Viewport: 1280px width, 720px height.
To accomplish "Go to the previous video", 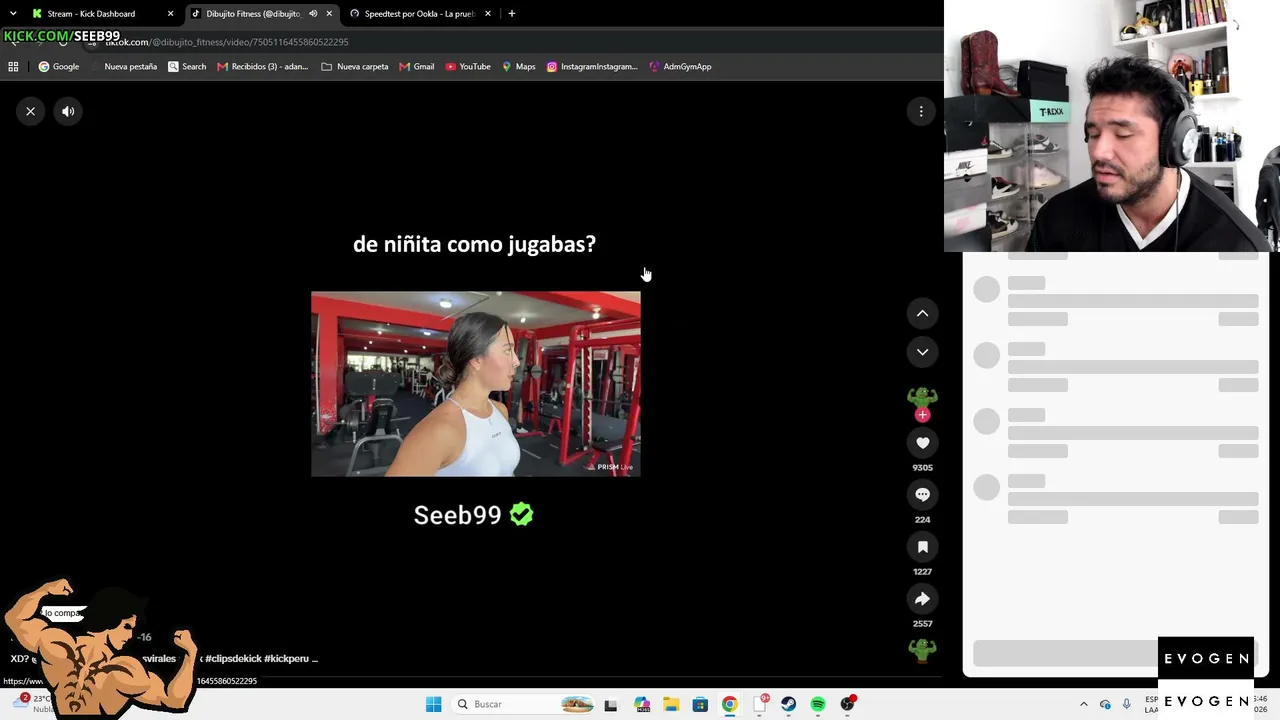I will click(x=922, y=313).
